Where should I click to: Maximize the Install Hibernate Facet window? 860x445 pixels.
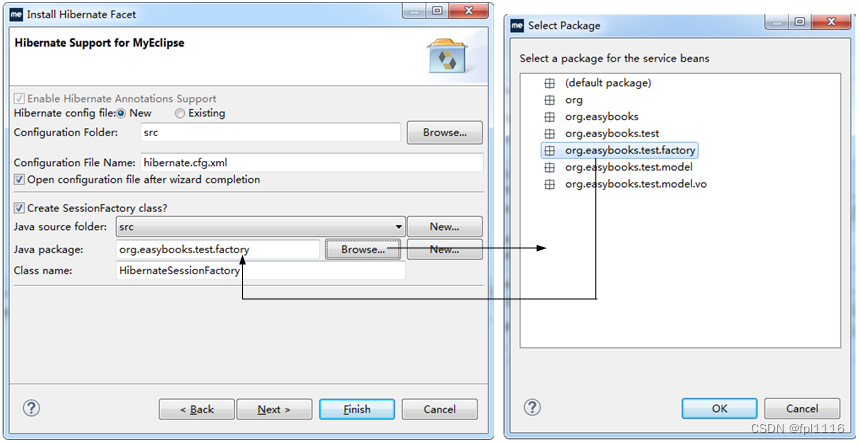[x=437, y=11]
